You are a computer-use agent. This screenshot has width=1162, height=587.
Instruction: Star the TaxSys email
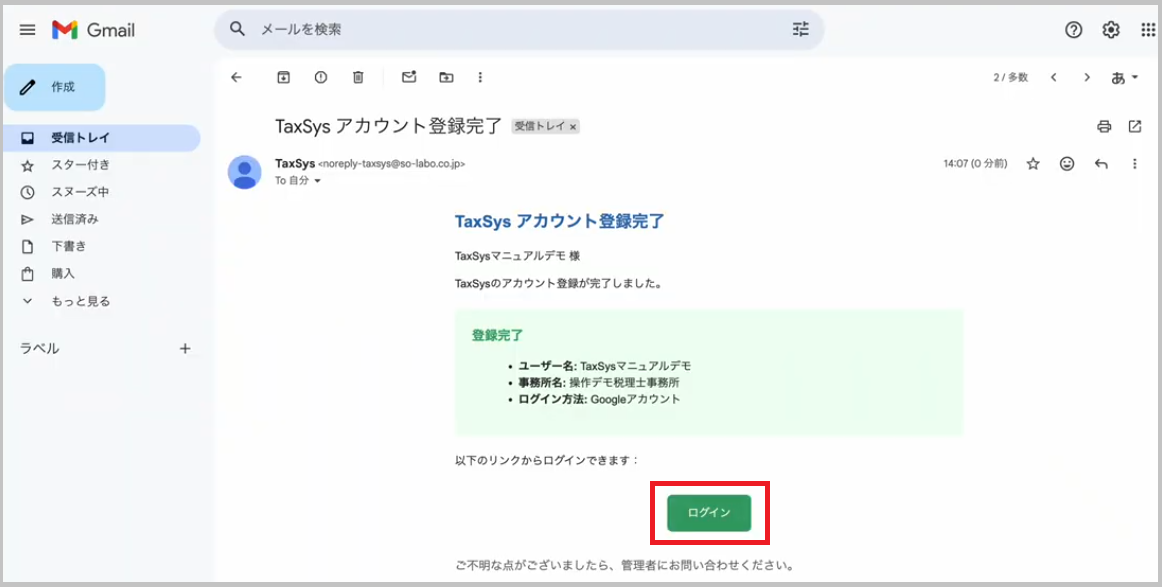pos(1033,164)
